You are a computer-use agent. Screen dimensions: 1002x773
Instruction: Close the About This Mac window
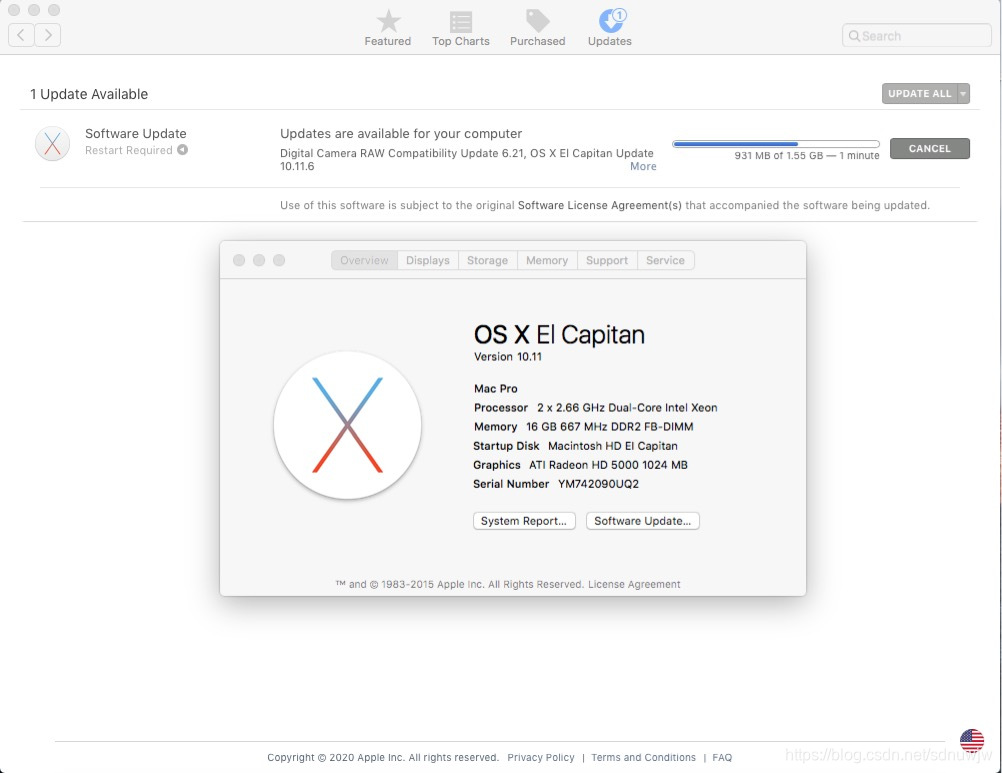[239, 260]
